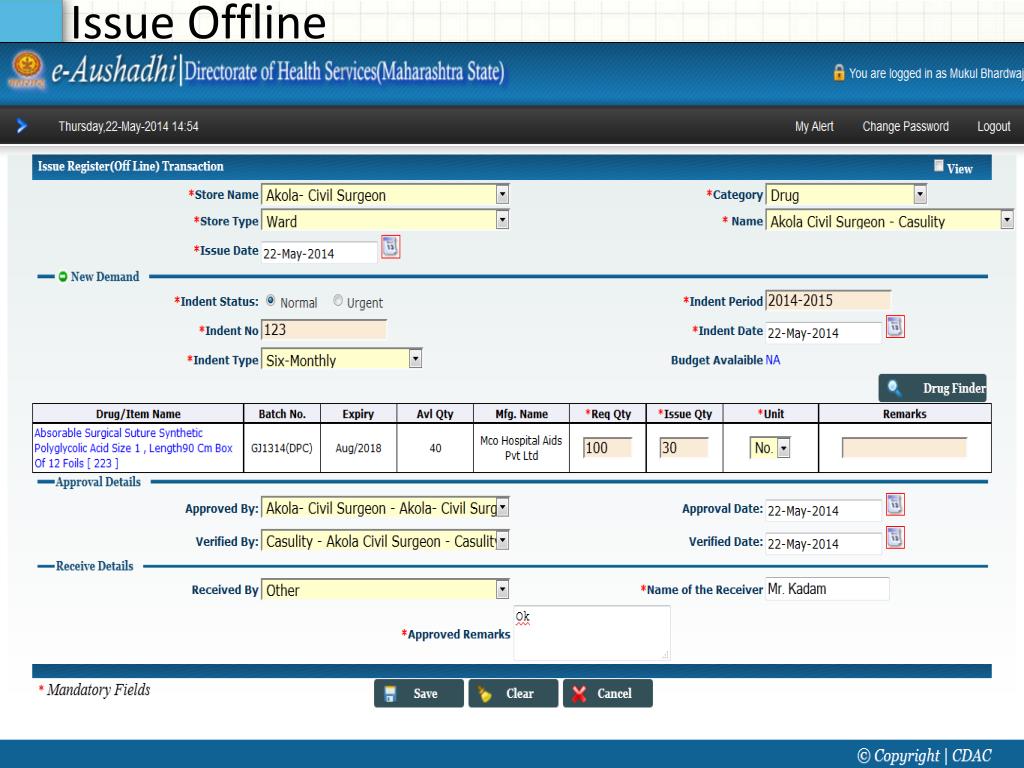Open the Absorable Surgical Suture drug link
The width and height of the screenshot is (1024, 768).
click(x=133, y=448)
